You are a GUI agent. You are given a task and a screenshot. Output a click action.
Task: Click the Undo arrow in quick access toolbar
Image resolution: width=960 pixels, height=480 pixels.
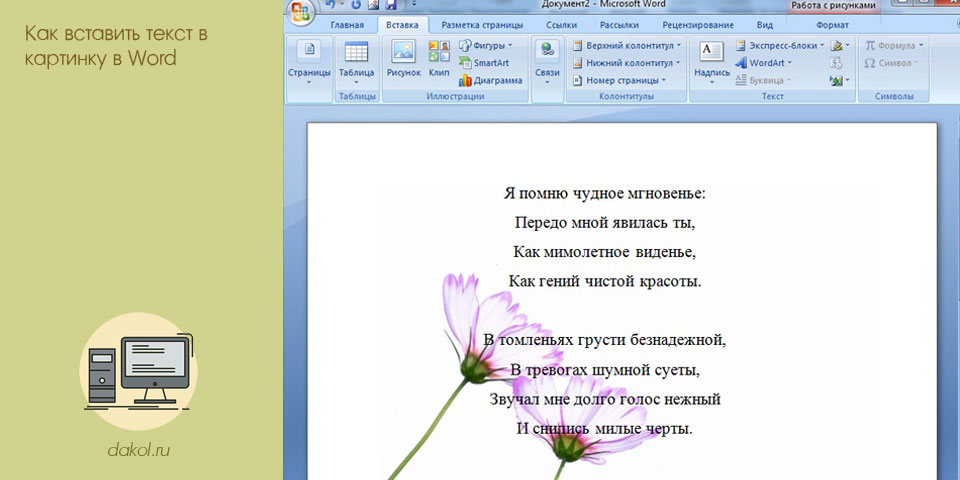(x=331, y=5)
